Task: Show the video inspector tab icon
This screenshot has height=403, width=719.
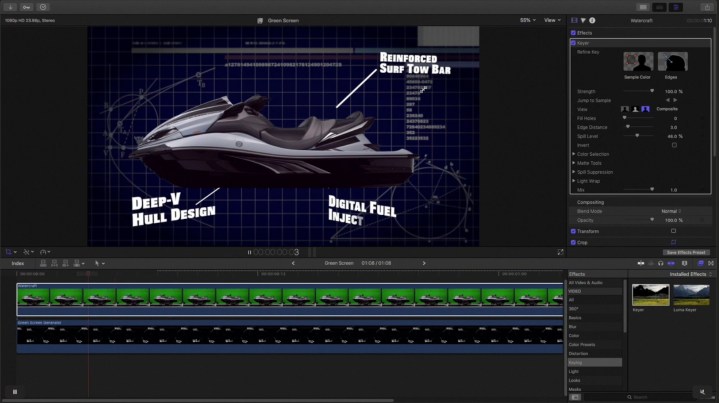Action: (x=574, y=19)
